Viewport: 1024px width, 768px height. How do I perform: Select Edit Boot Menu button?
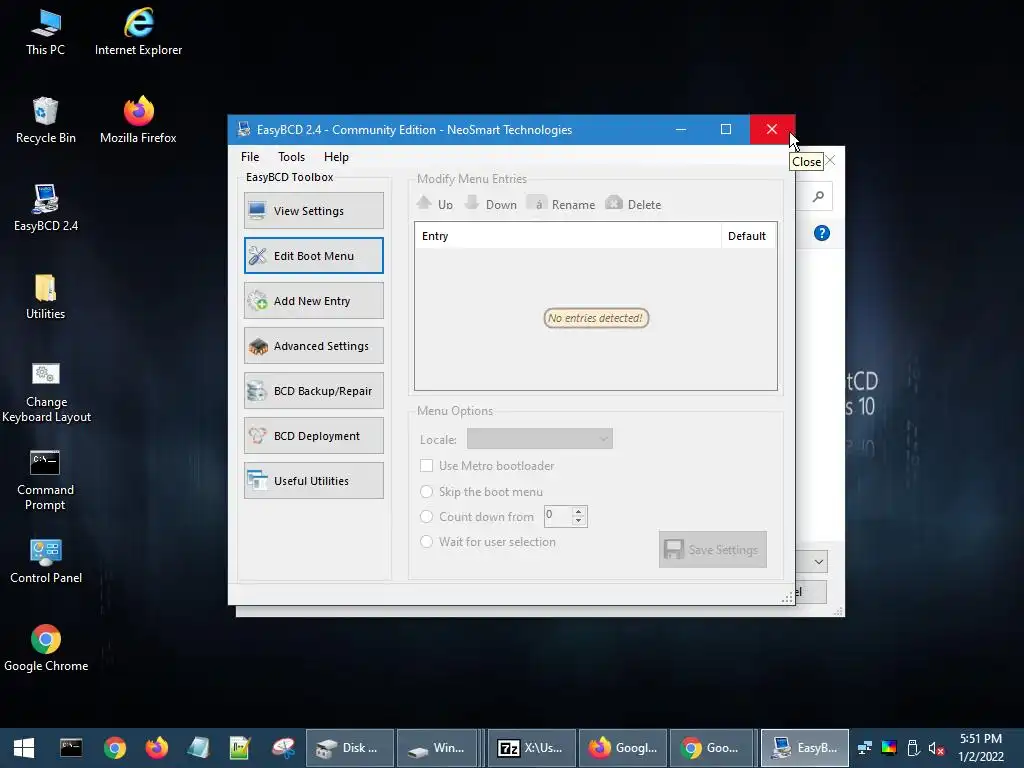(313, 255)
